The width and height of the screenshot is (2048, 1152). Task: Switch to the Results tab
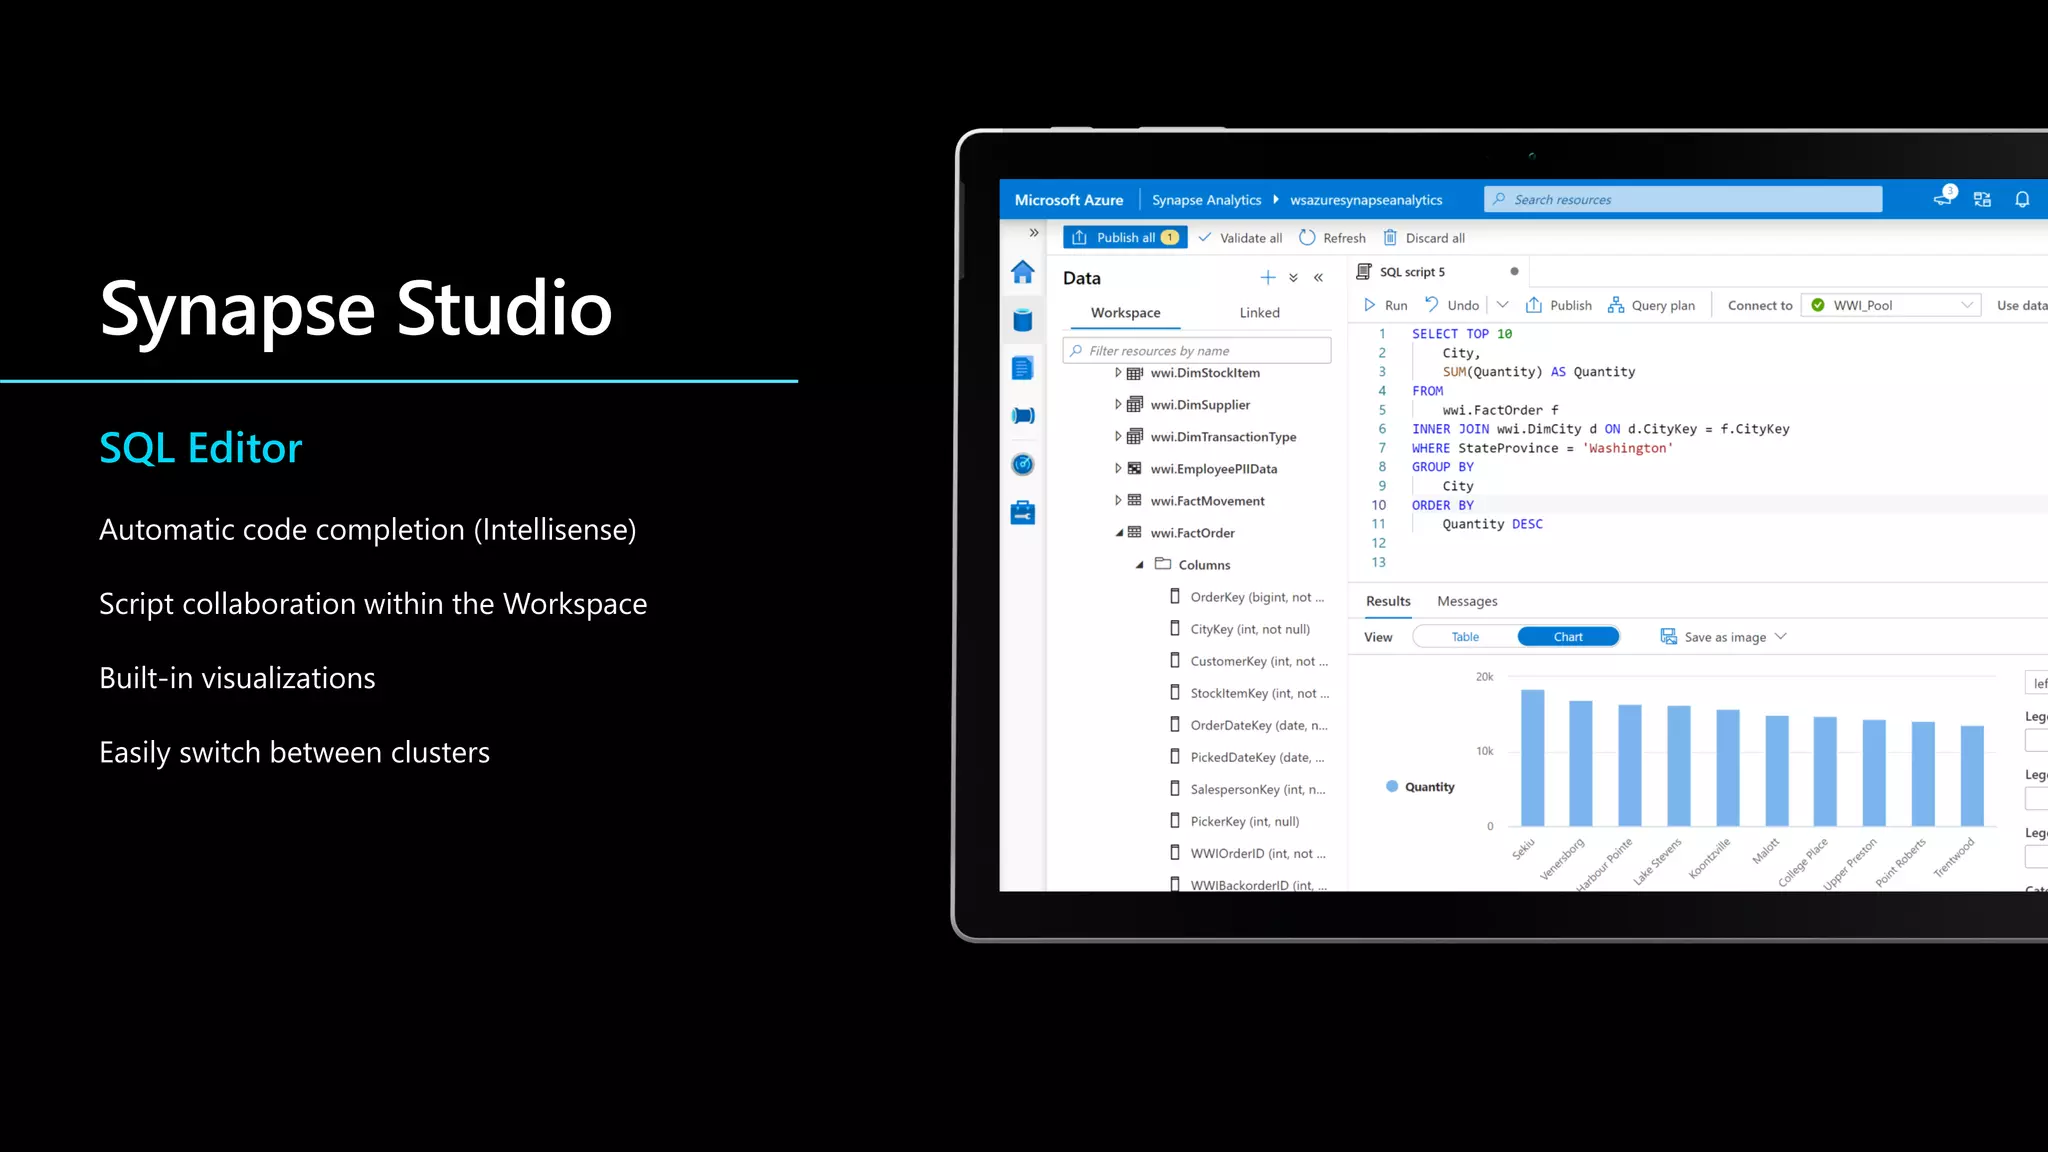[1388, 601]
